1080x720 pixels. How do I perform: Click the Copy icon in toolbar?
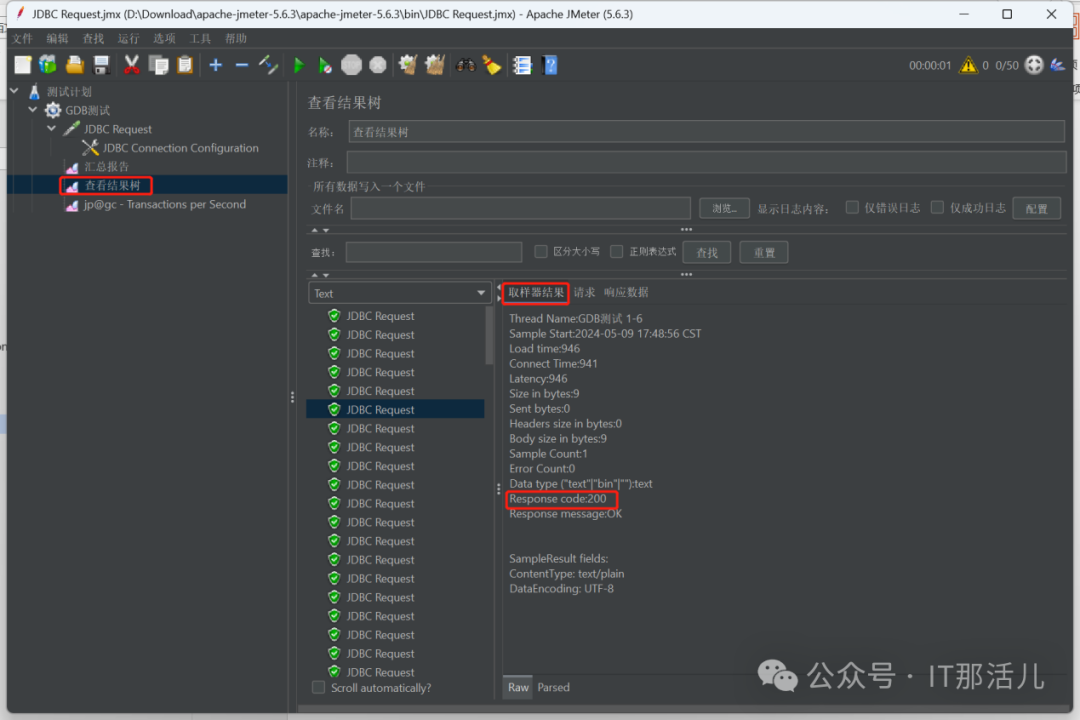(x=159, y=65)
